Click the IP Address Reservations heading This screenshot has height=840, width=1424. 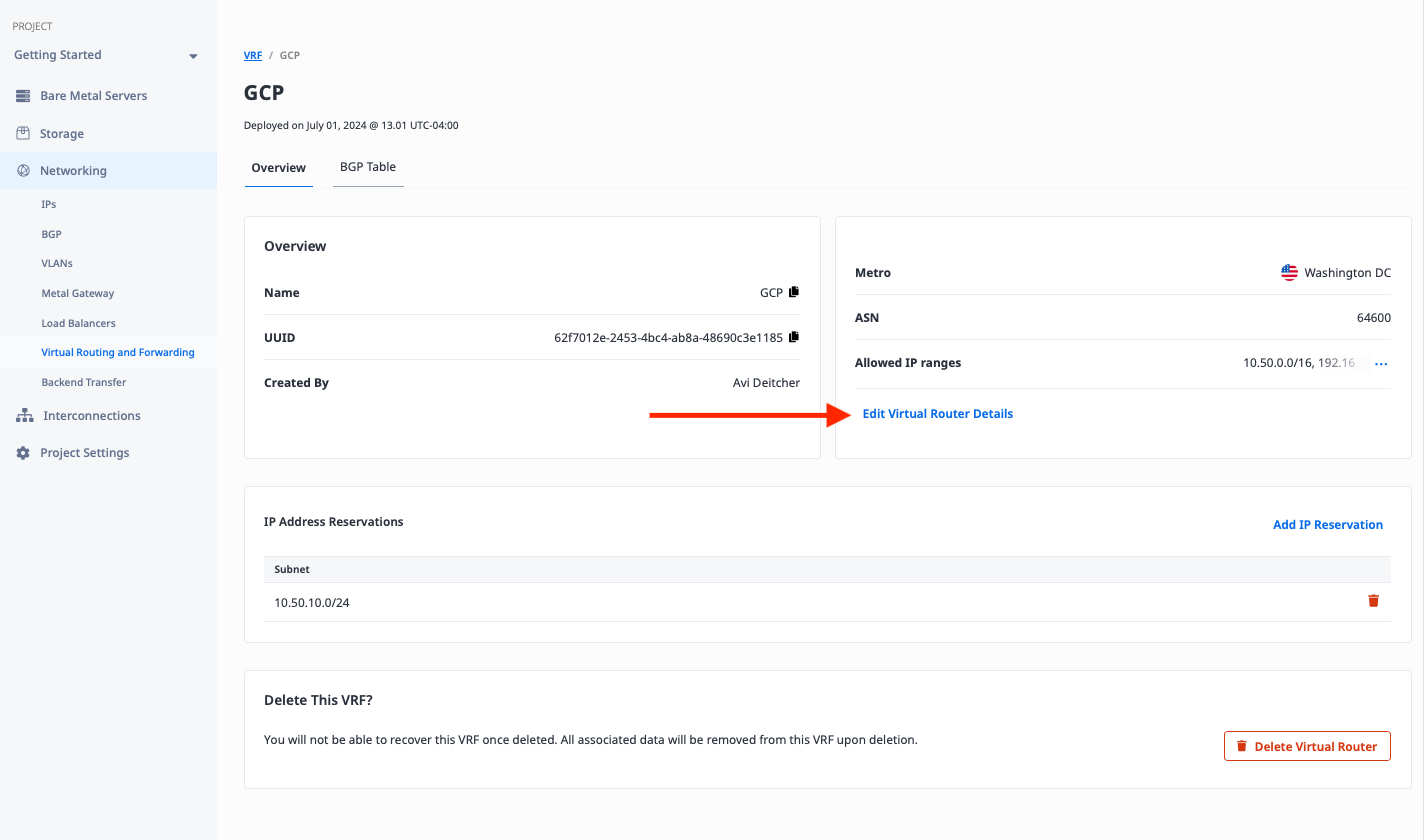[334, 522]
